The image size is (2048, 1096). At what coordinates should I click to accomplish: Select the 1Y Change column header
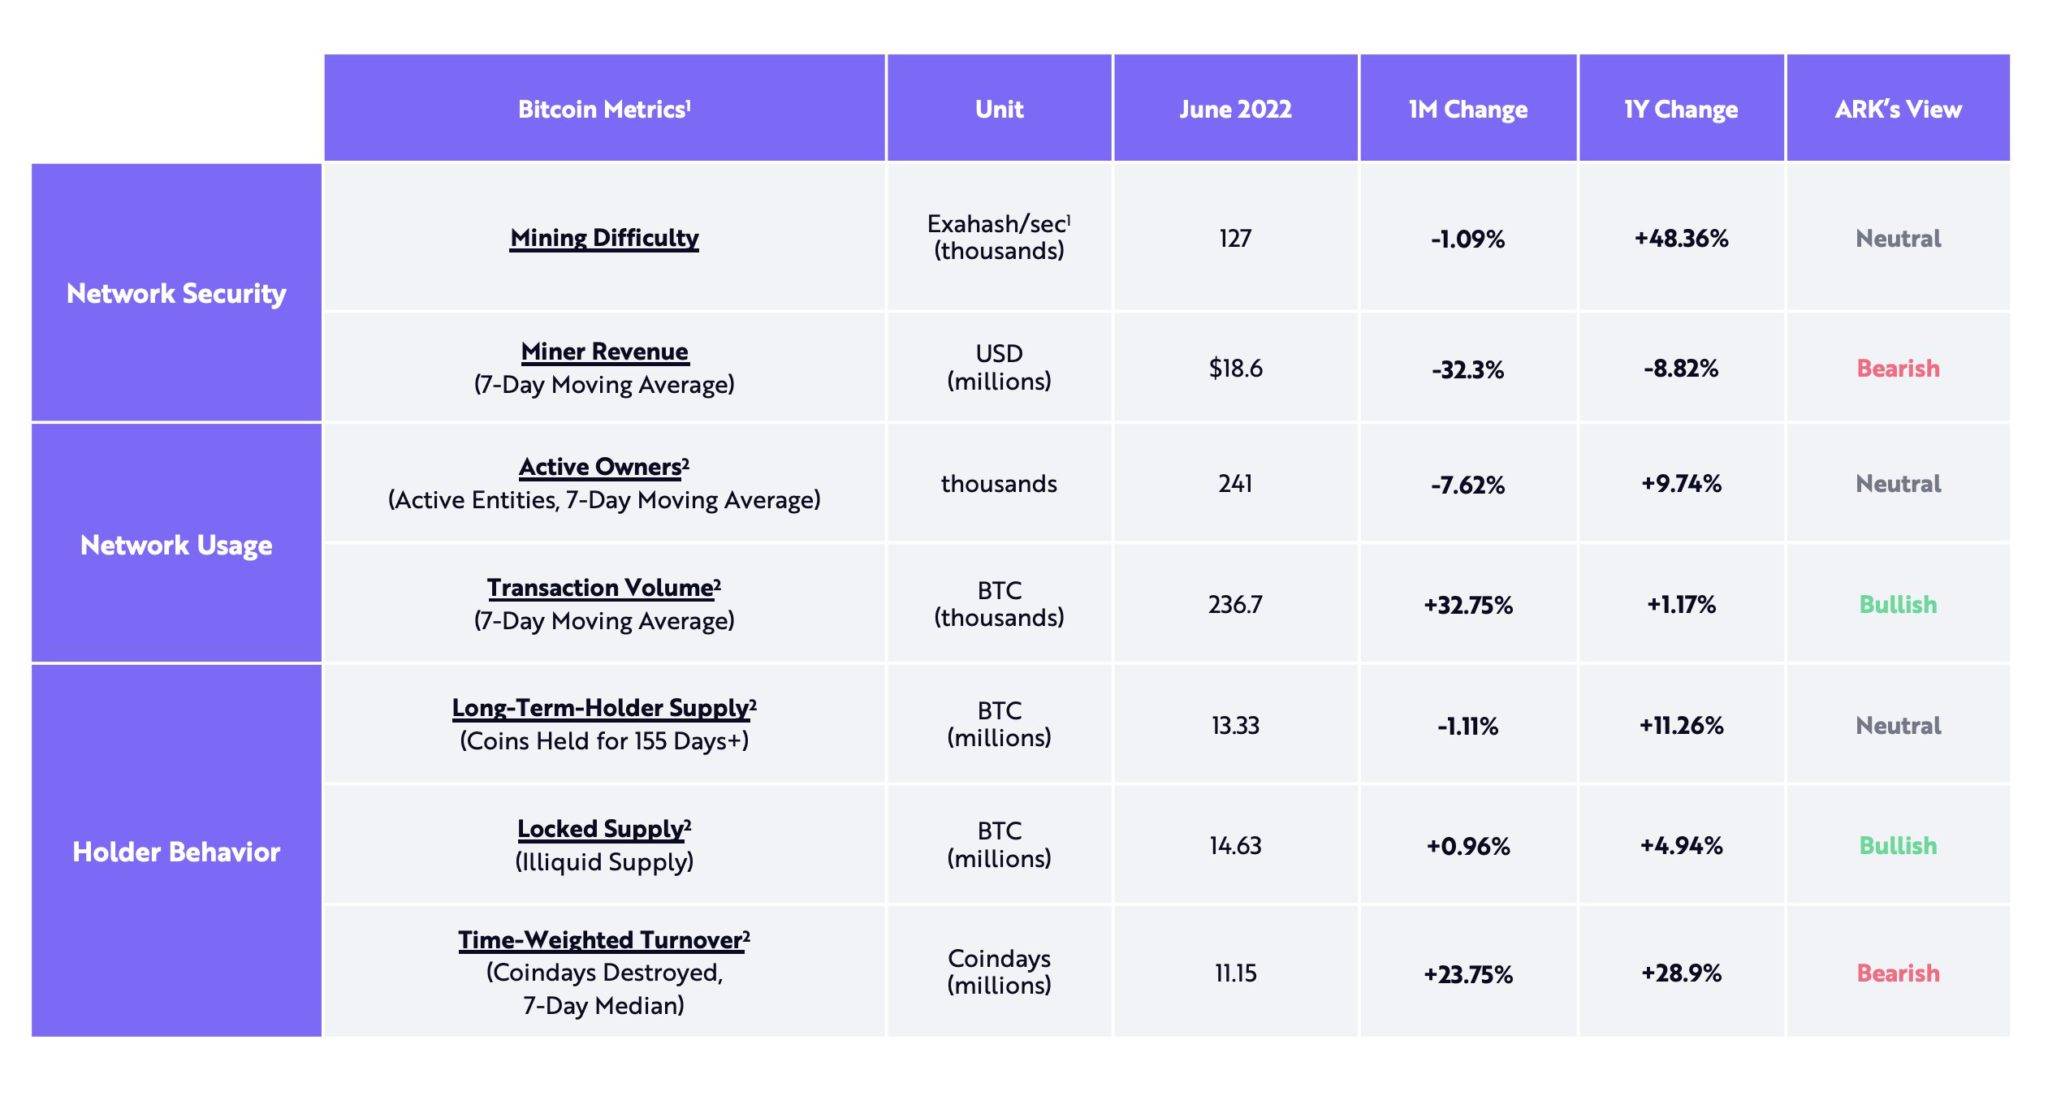(x=1681, y=108)
